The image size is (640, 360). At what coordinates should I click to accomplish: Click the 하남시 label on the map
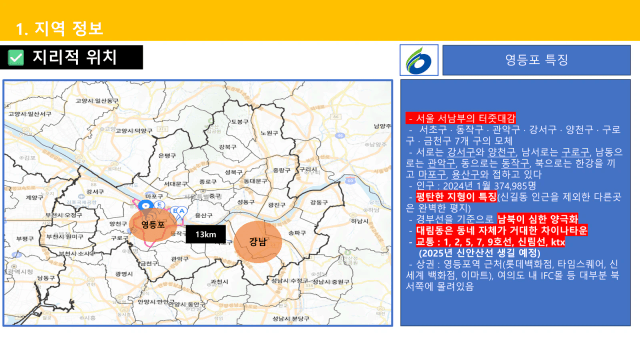coord(360,221)
